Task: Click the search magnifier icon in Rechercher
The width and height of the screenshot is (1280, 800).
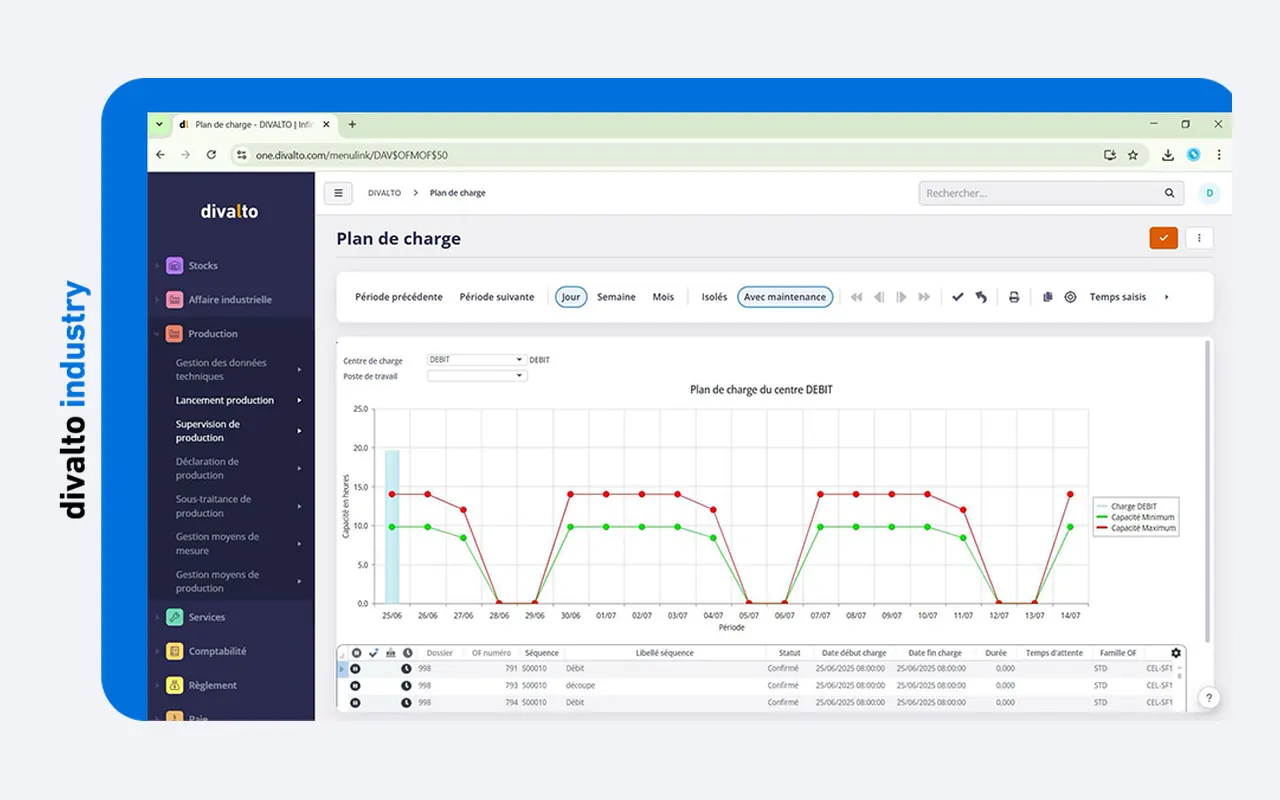Action: (x=1170, y=193)
